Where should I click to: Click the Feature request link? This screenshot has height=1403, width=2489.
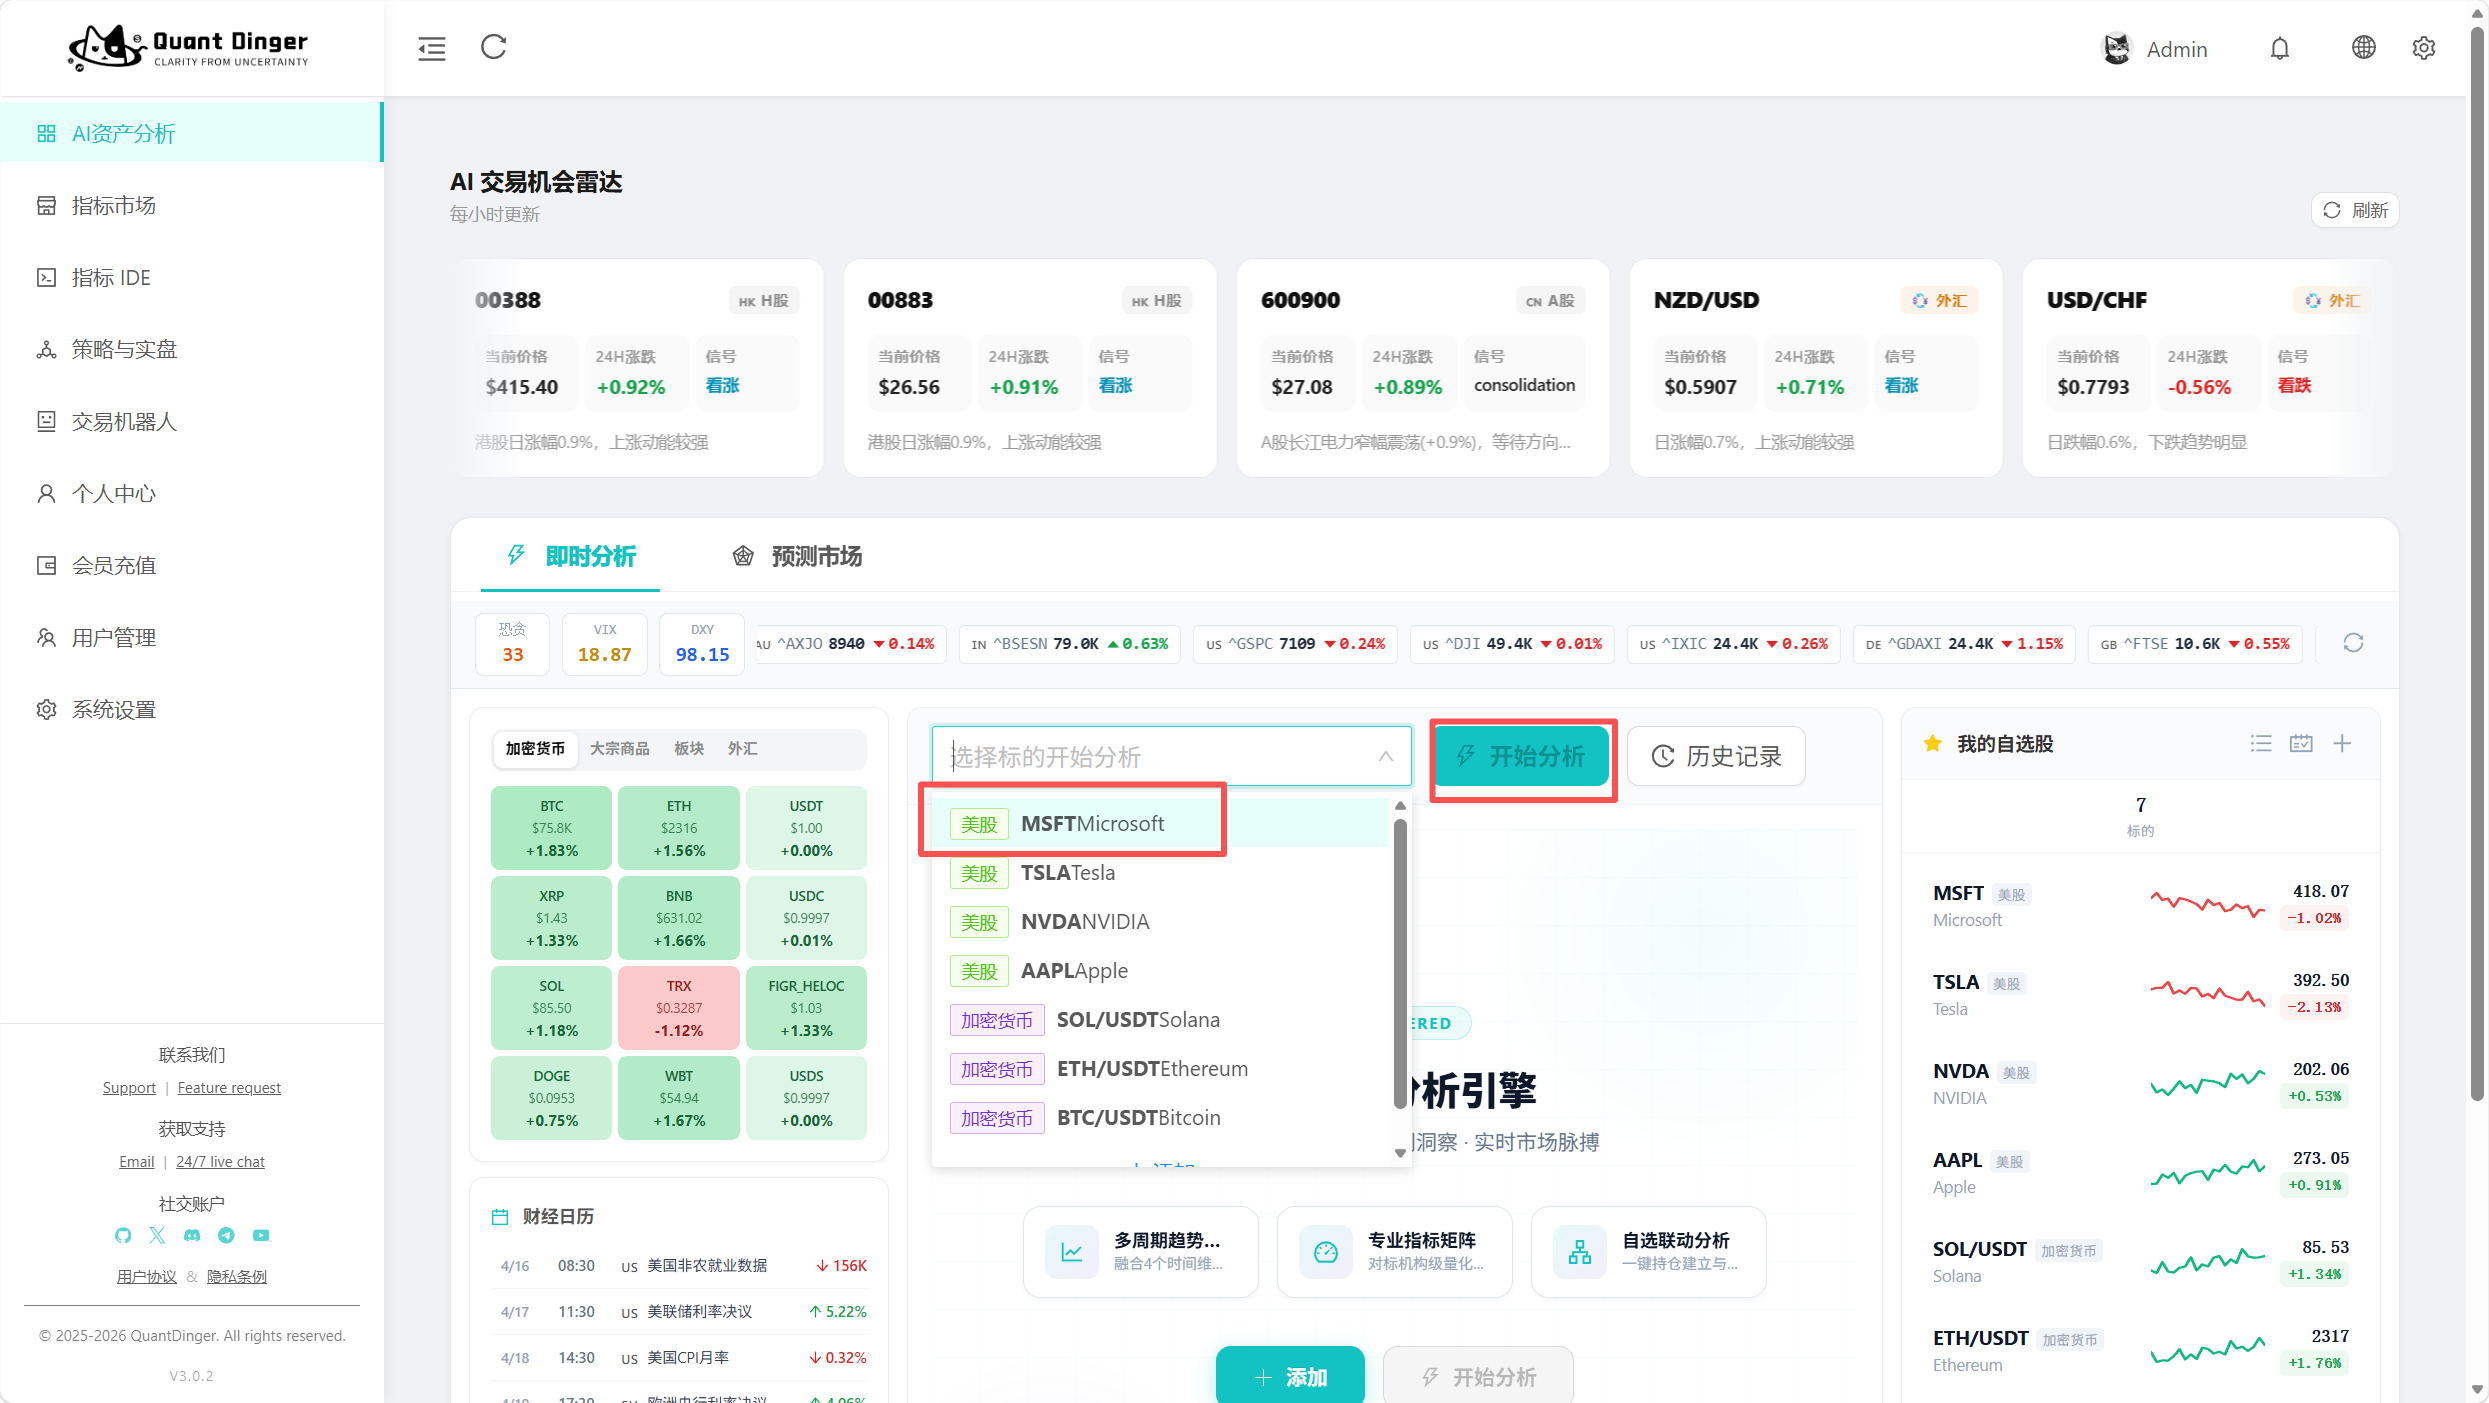click(229, 1088)
